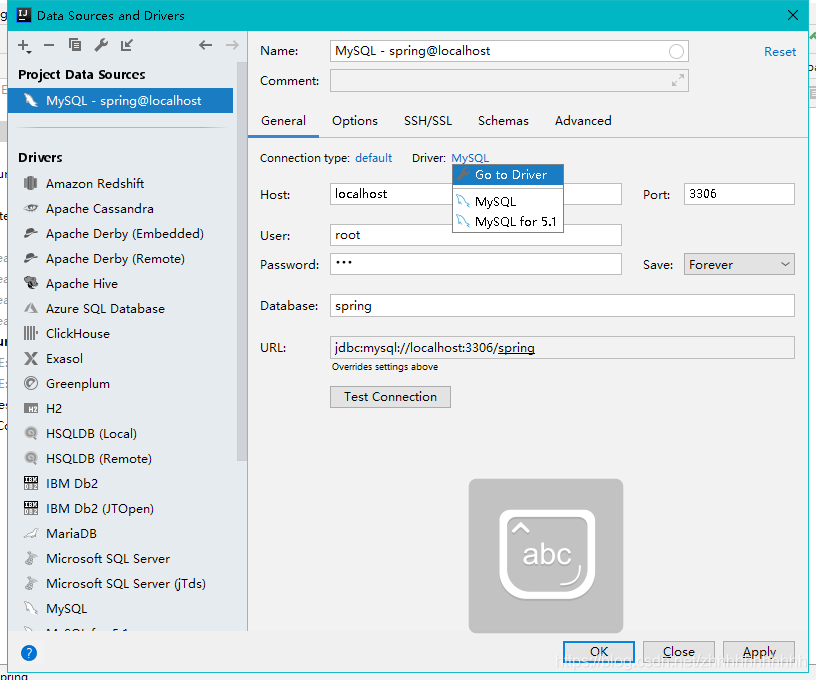The height and width of the screenshot is (680, 816).
Task: Select Exasol driver
Action: pyautogui.click(x=64, y=358)
